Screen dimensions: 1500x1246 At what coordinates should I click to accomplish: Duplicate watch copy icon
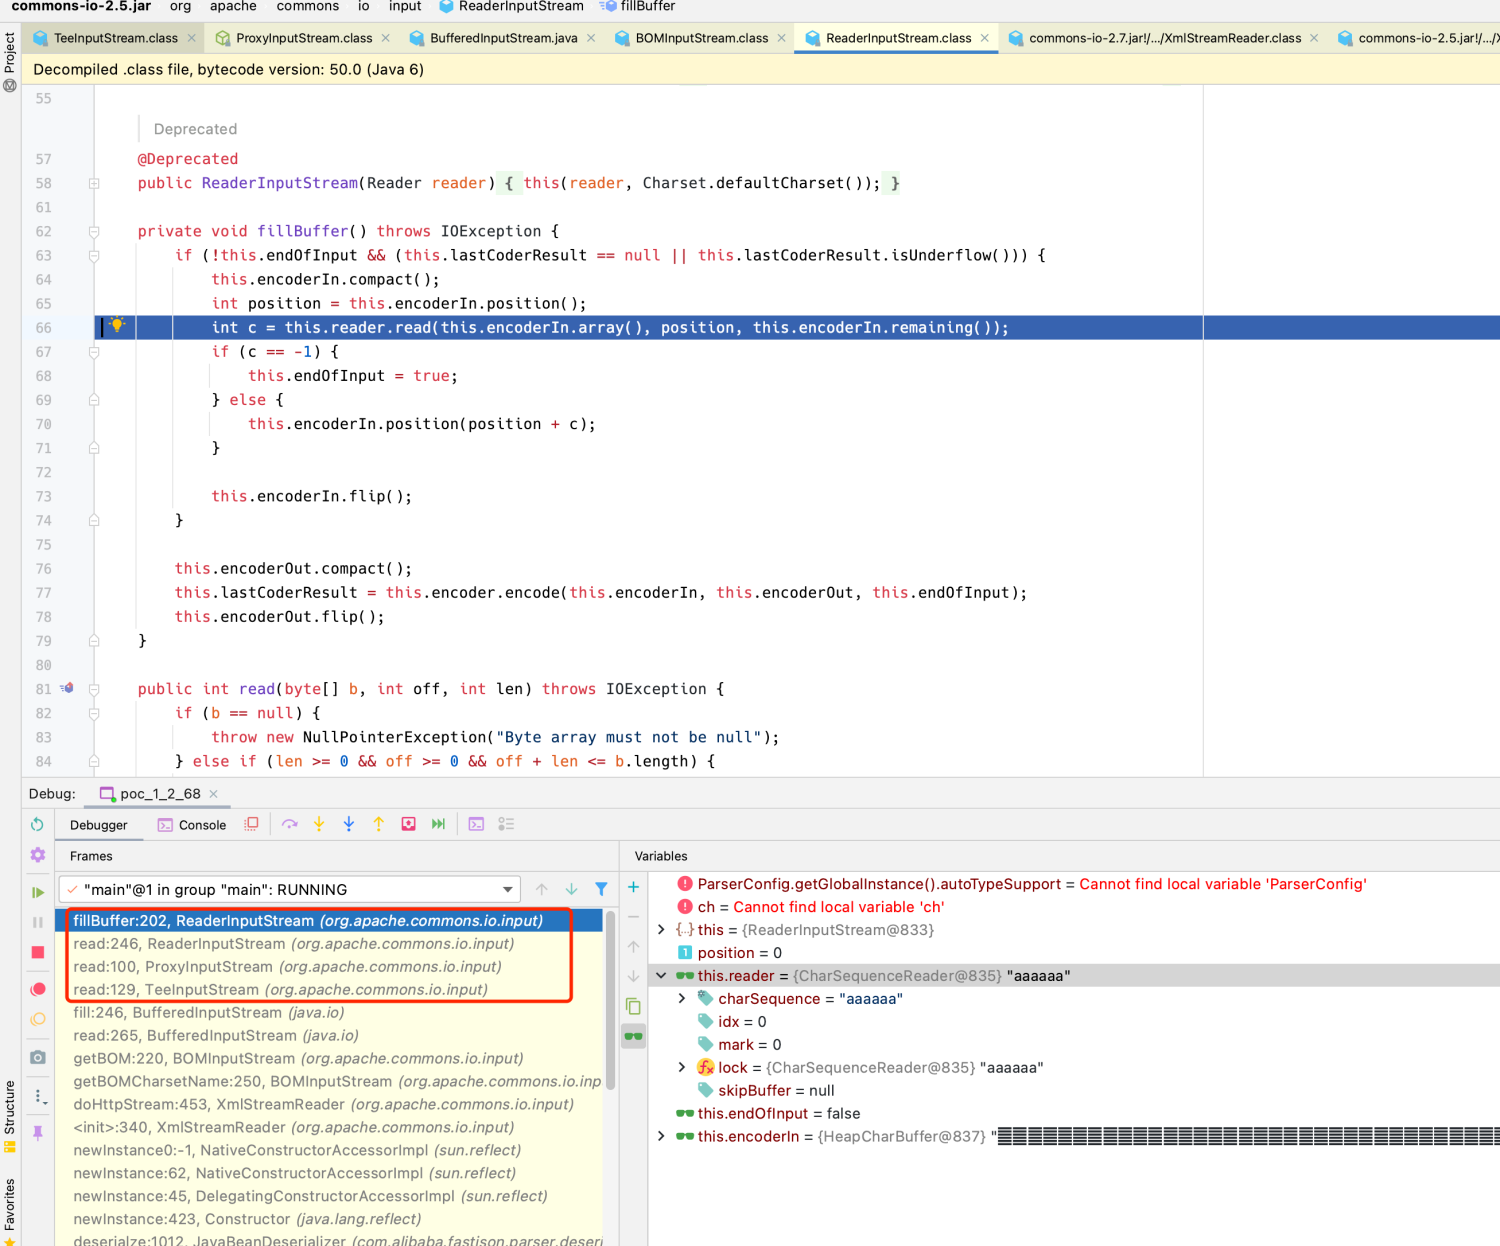[633, 1006]
